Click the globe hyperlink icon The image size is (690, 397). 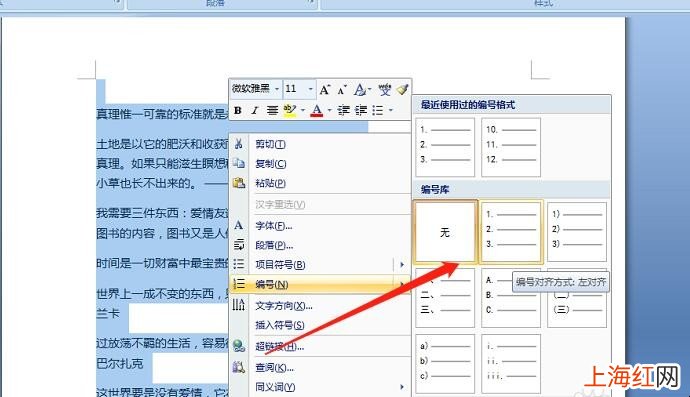(239, 346)
